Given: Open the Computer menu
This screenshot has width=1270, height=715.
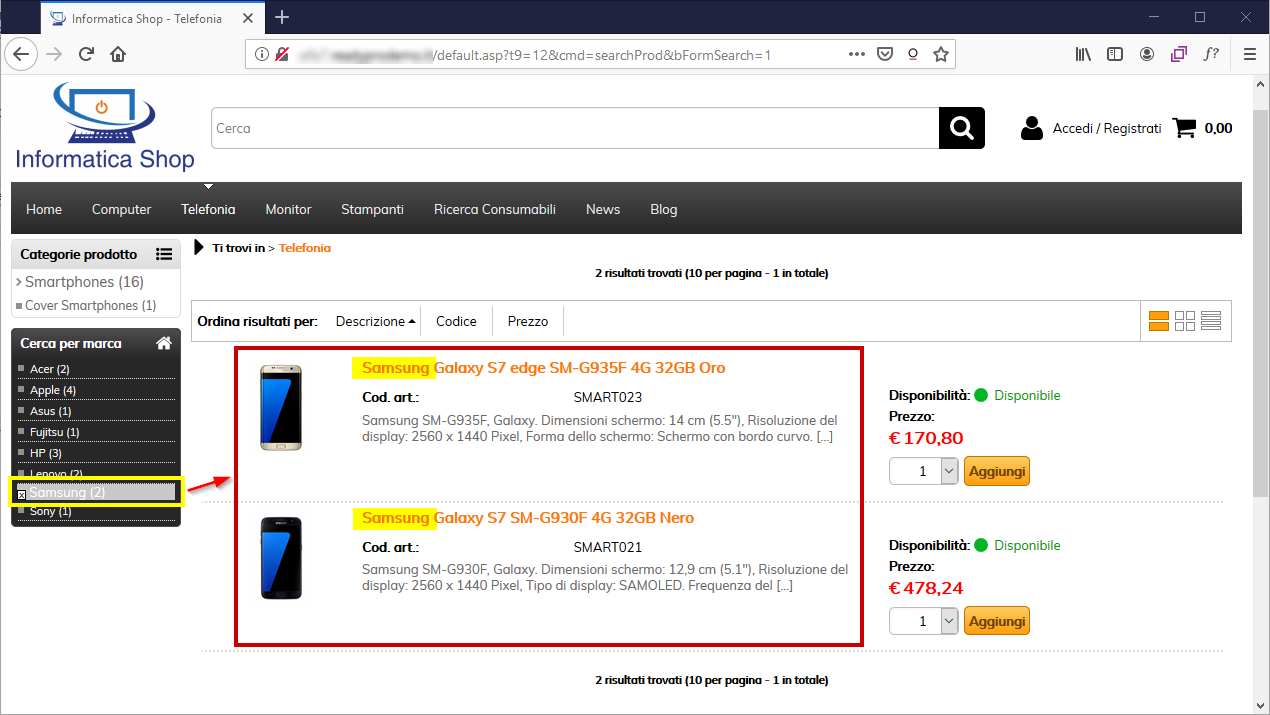Looking at the screenshot, I should [122, 209].
